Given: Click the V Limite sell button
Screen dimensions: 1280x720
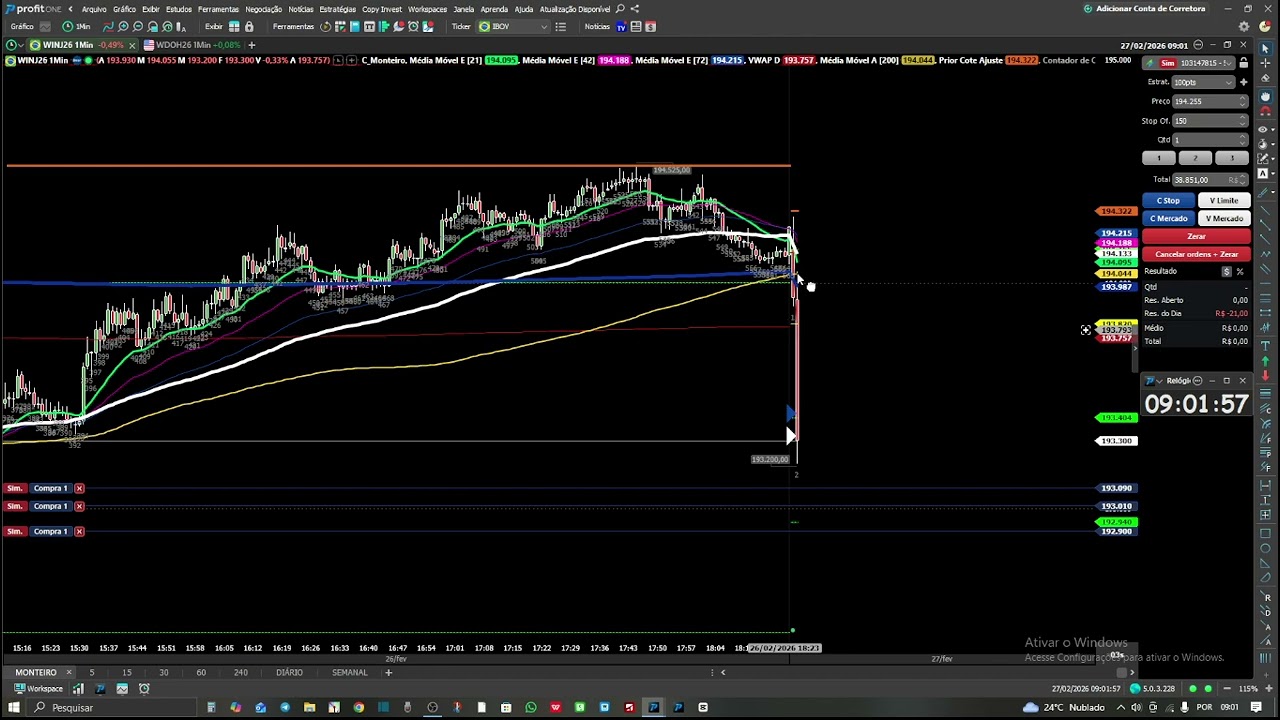Looking at the screenshot, I should pos(1224,200).
